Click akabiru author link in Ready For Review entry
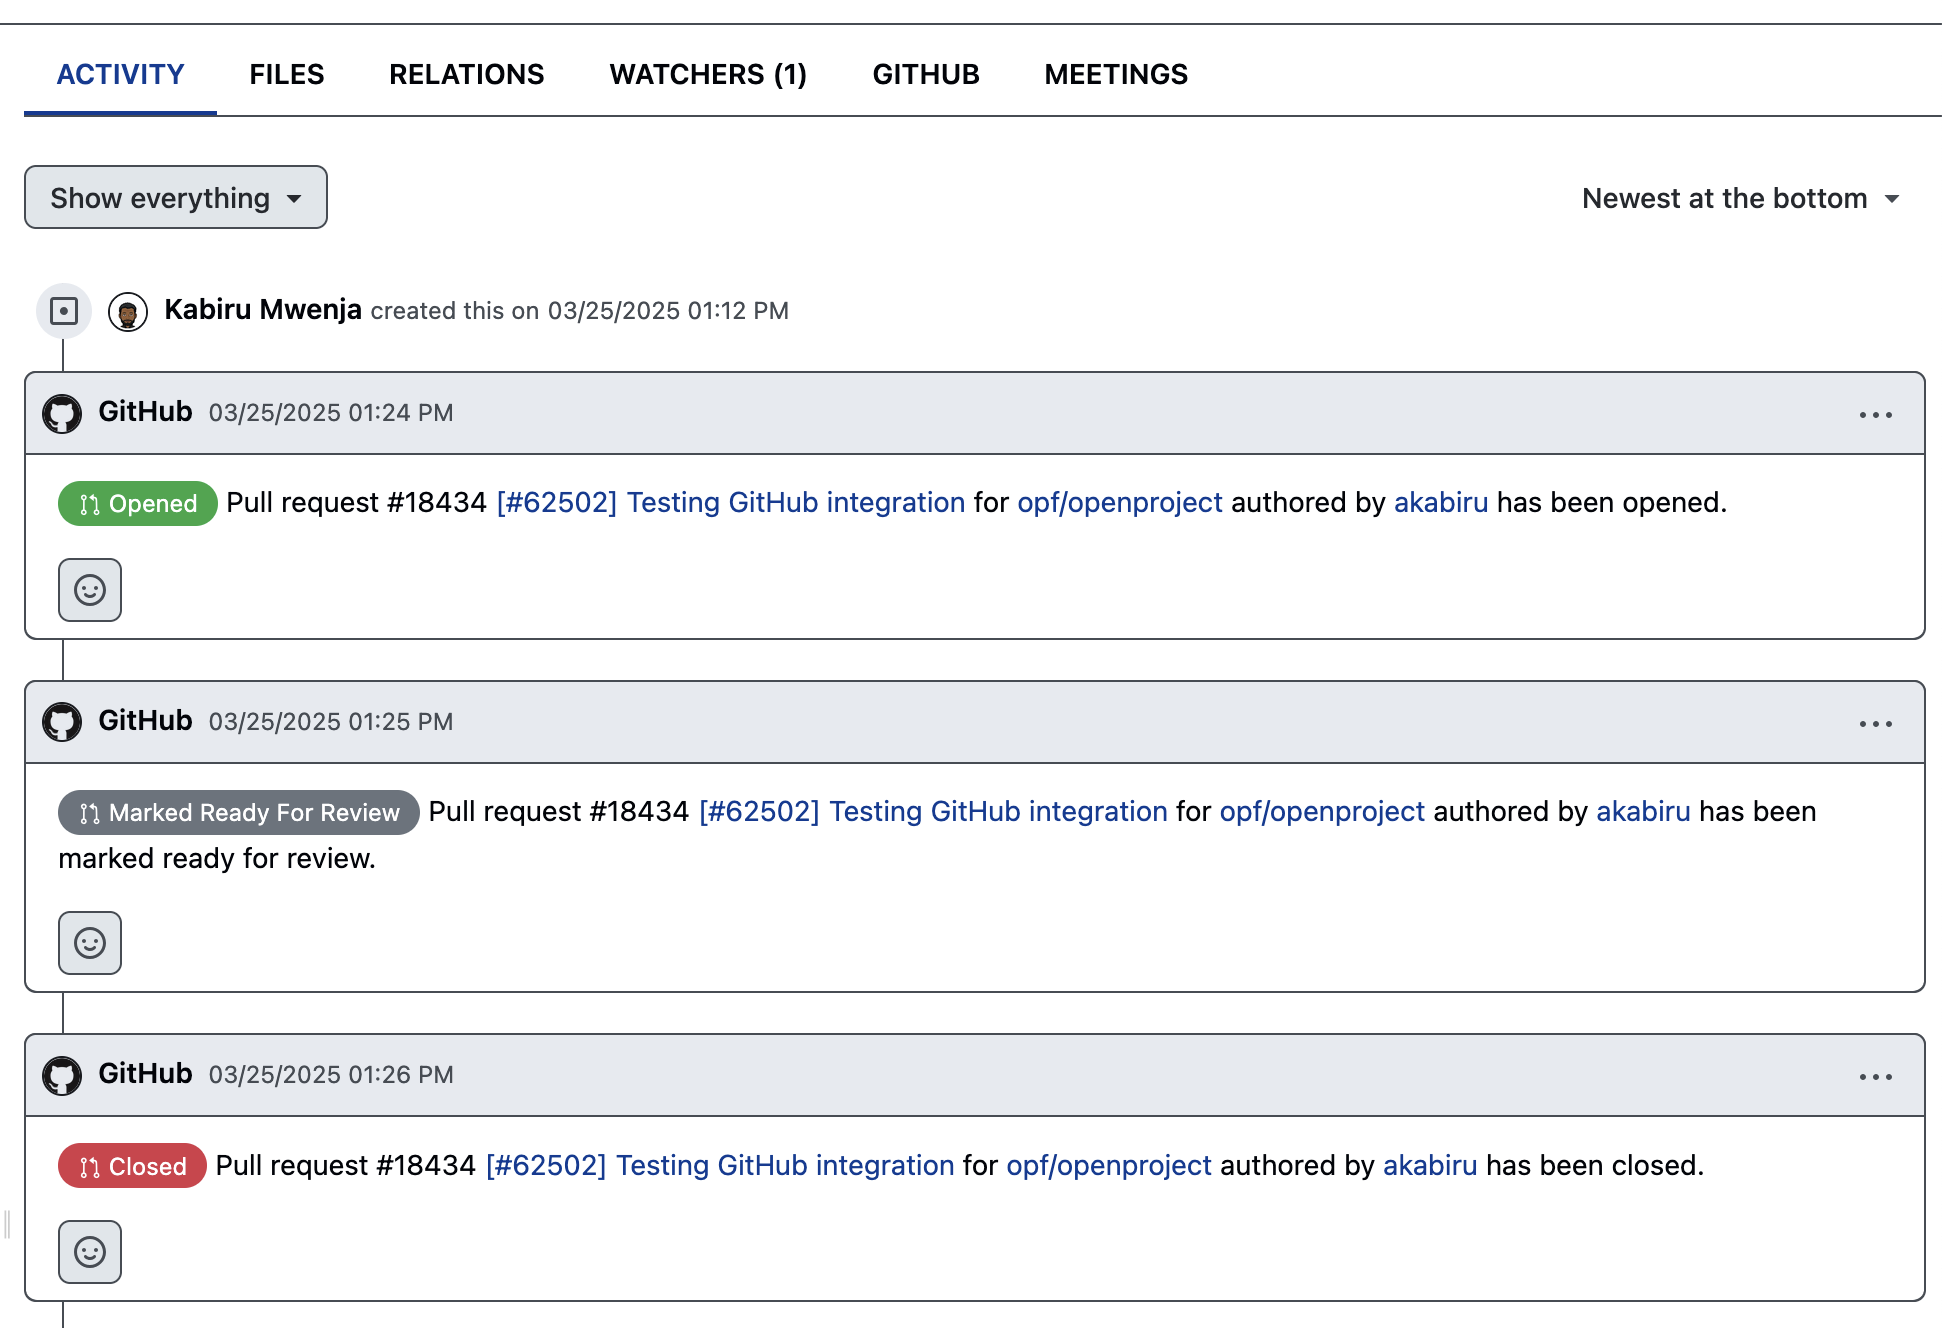Screen dimensions: 1942x1328 click(1643, 811)
